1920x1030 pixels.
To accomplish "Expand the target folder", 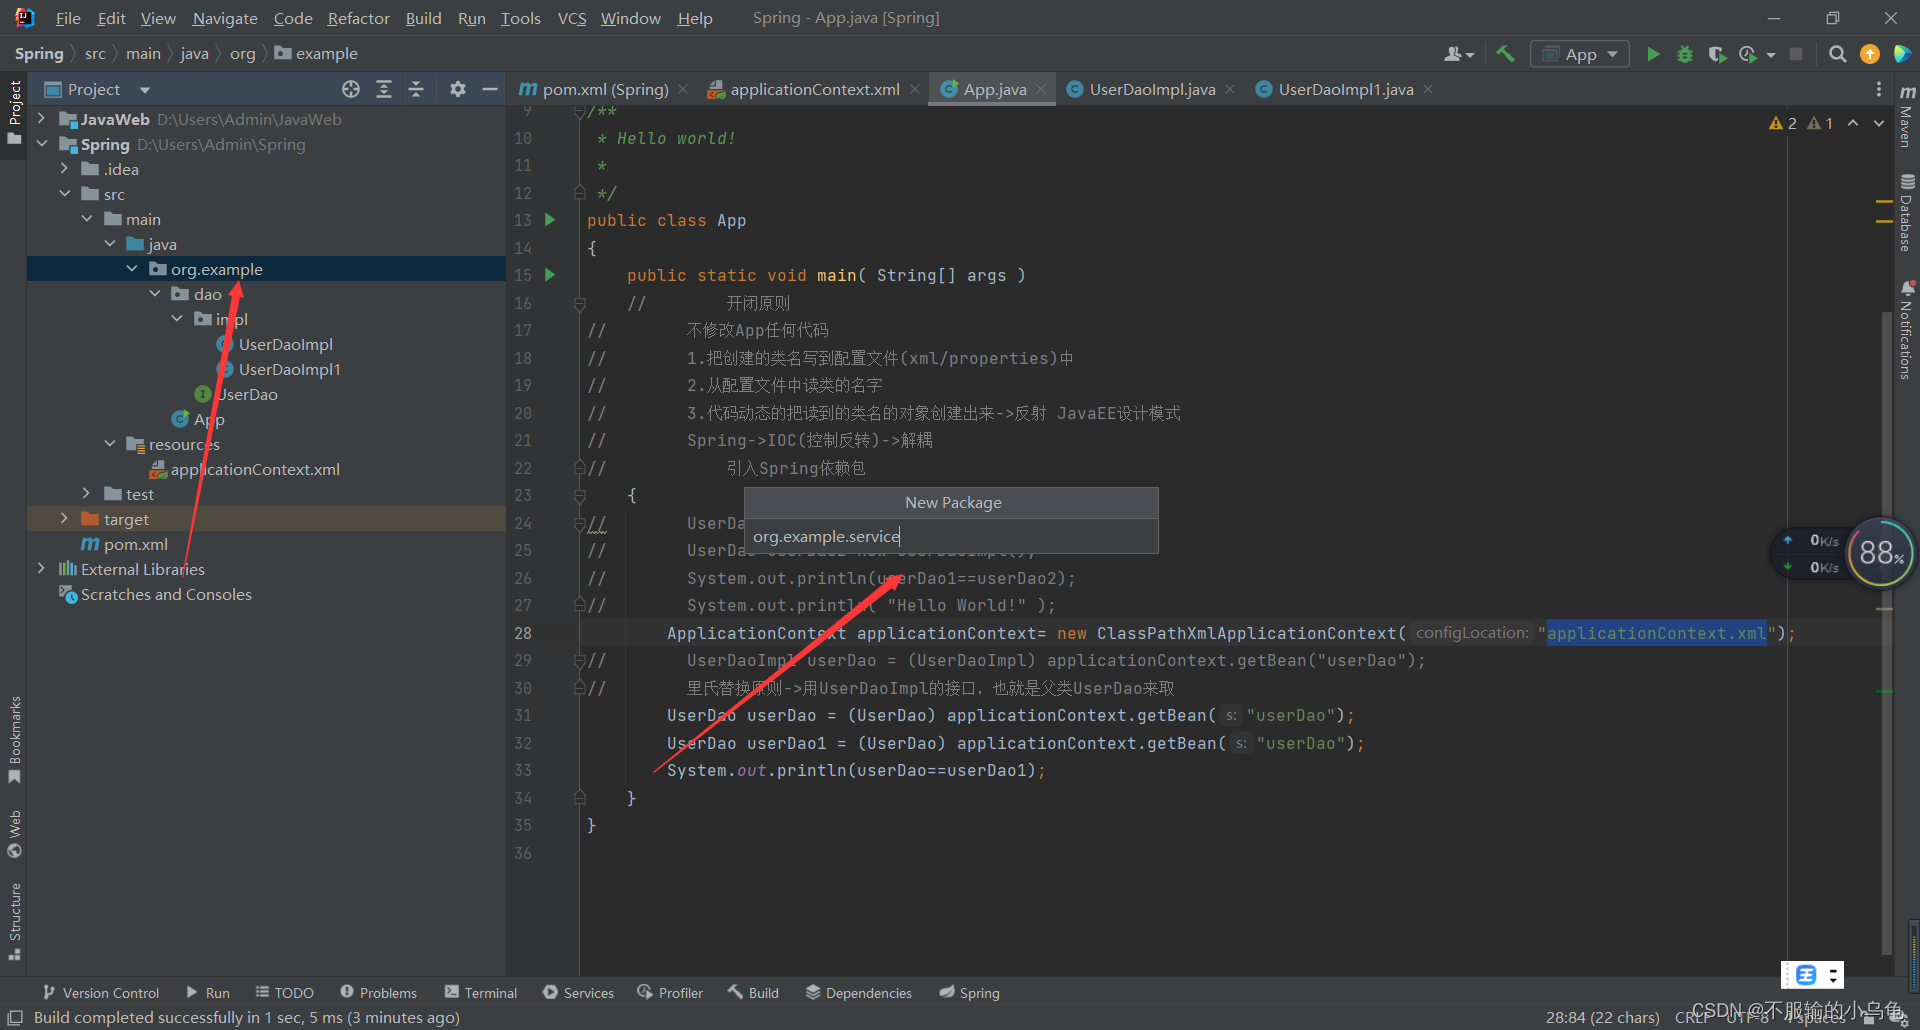I will click(64, 519).
